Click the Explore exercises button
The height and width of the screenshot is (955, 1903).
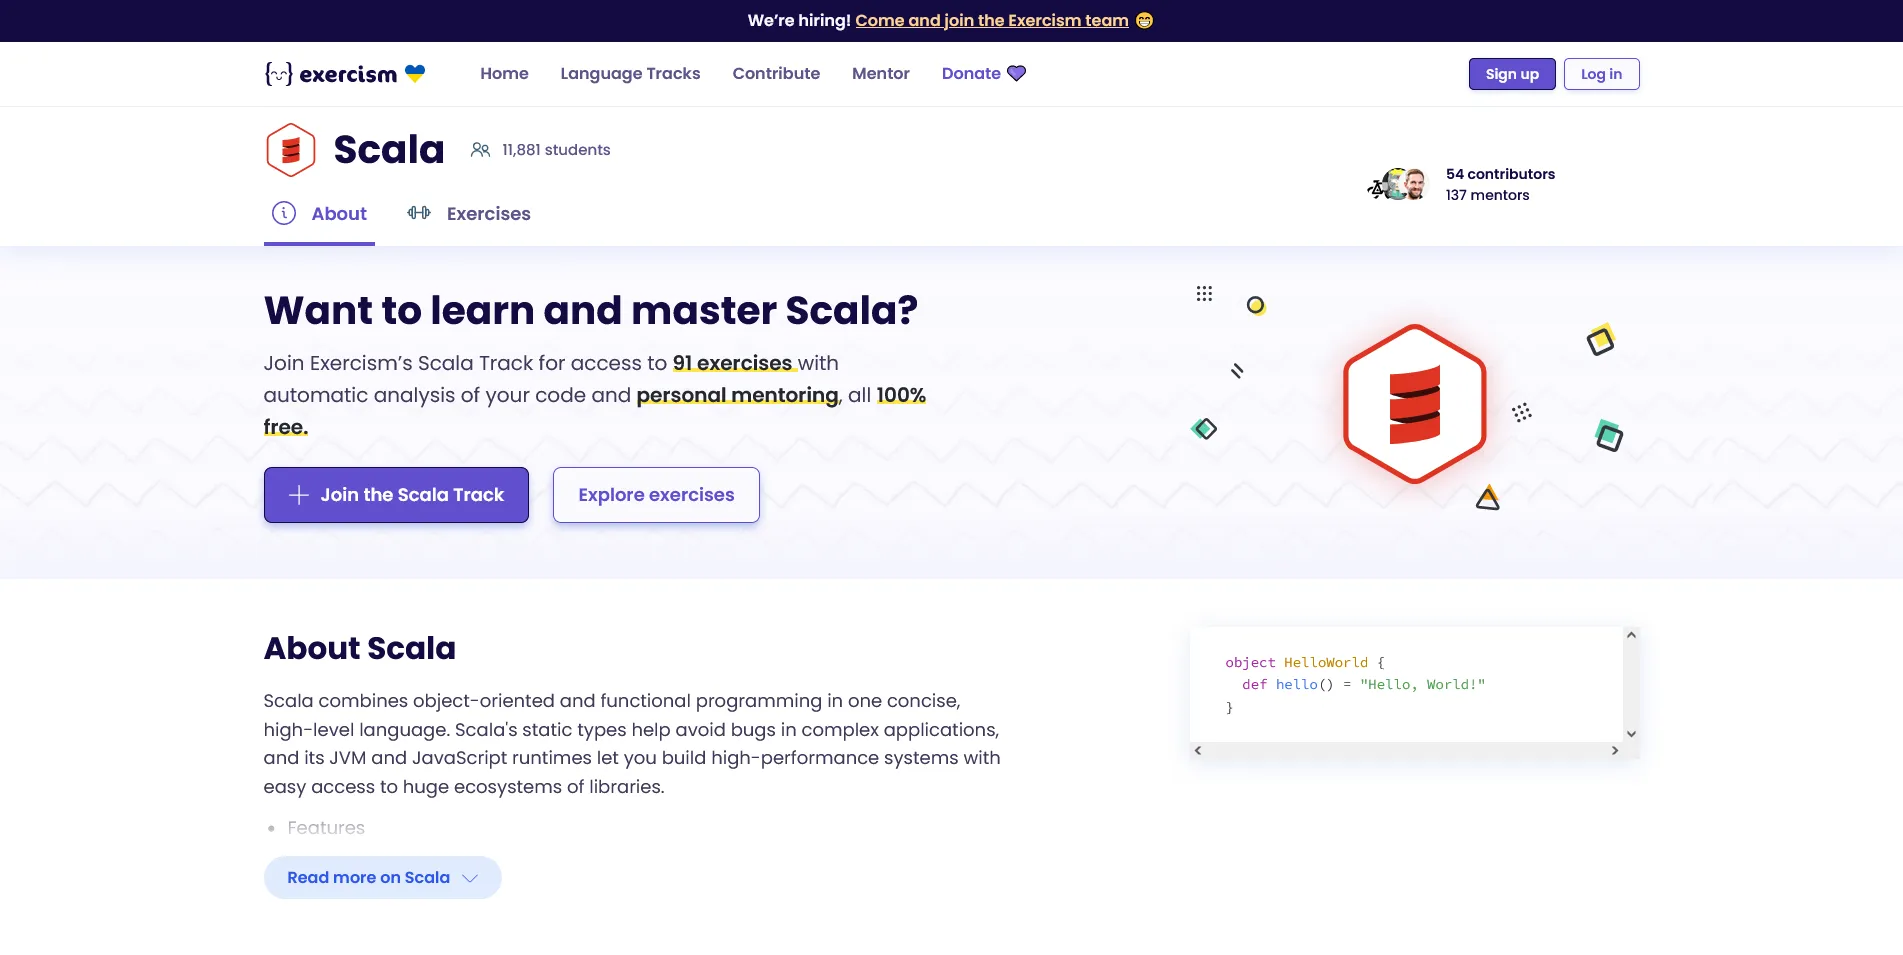tap(656, 495)
